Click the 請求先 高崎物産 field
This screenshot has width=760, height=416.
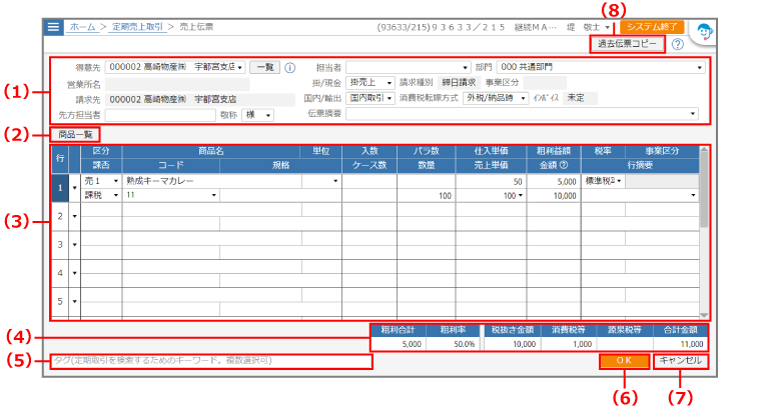point(200,100)
